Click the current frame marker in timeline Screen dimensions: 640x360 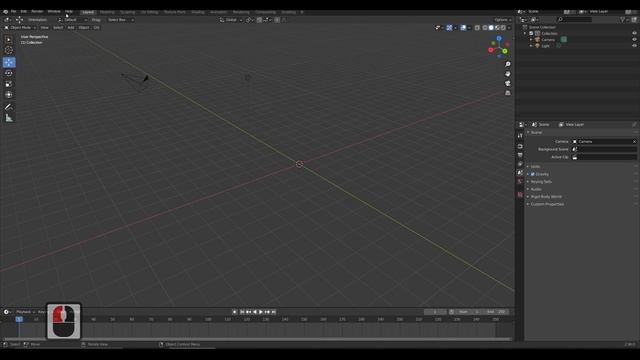(x=19, y=319)
